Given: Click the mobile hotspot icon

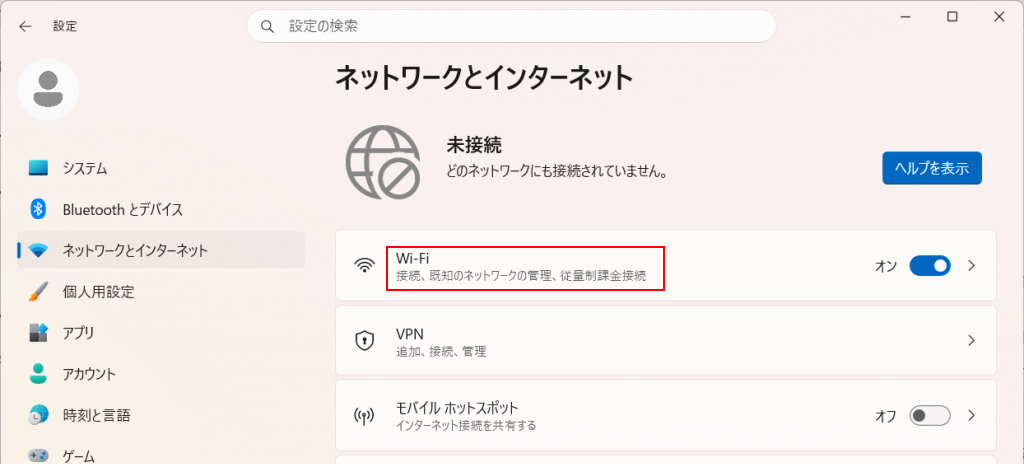Looking at the screenshot, I should pos(365,415).
